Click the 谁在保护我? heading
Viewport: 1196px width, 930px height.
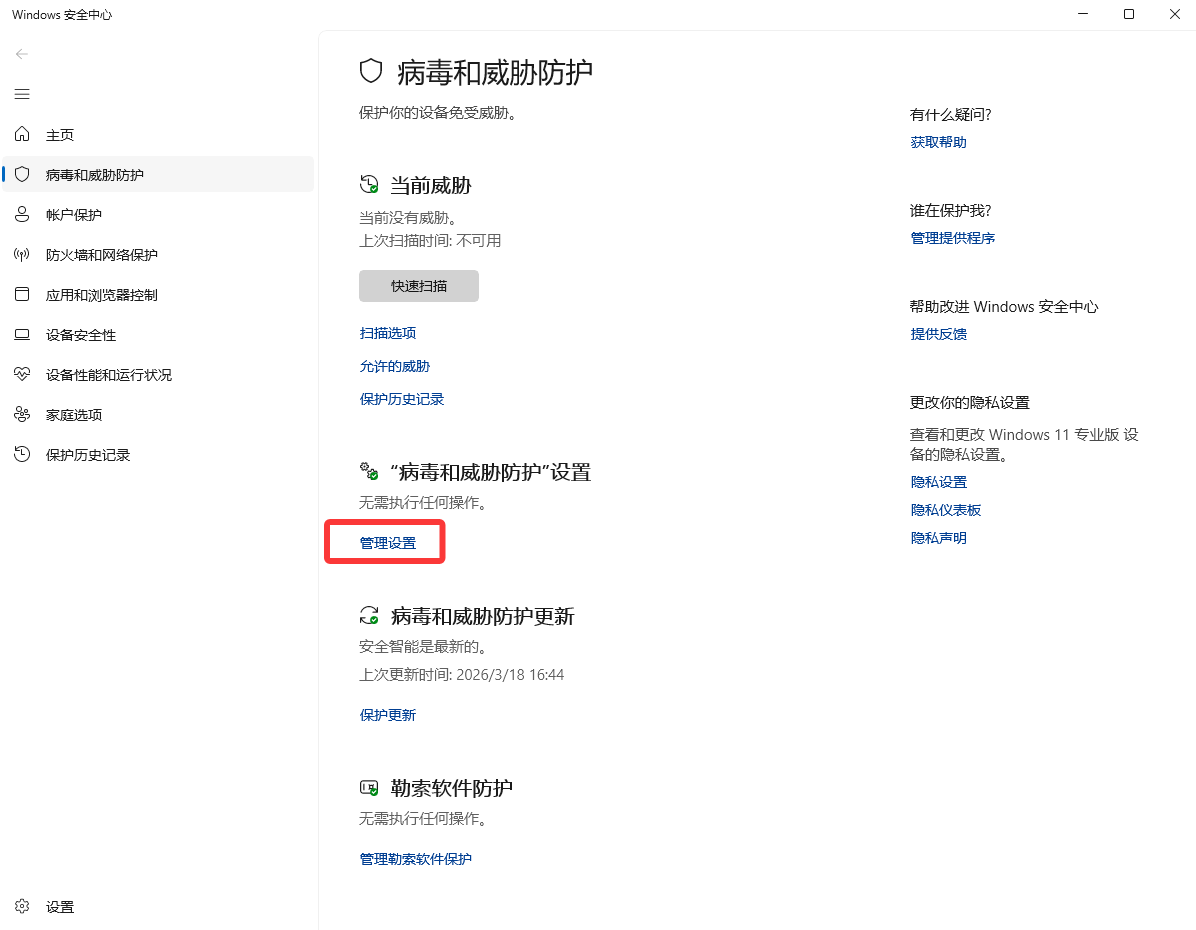[950, 211]
